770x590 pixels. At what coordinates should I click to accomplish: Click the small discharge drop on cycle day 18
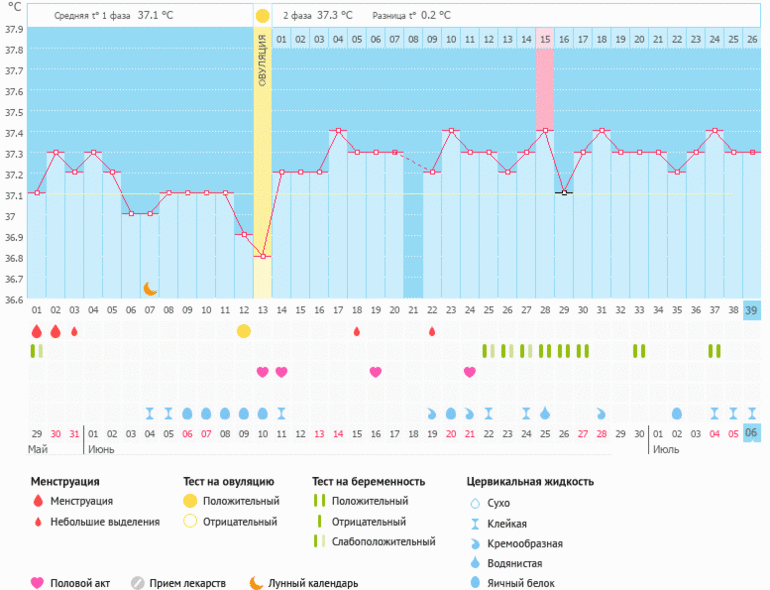(x=356, y=331)
